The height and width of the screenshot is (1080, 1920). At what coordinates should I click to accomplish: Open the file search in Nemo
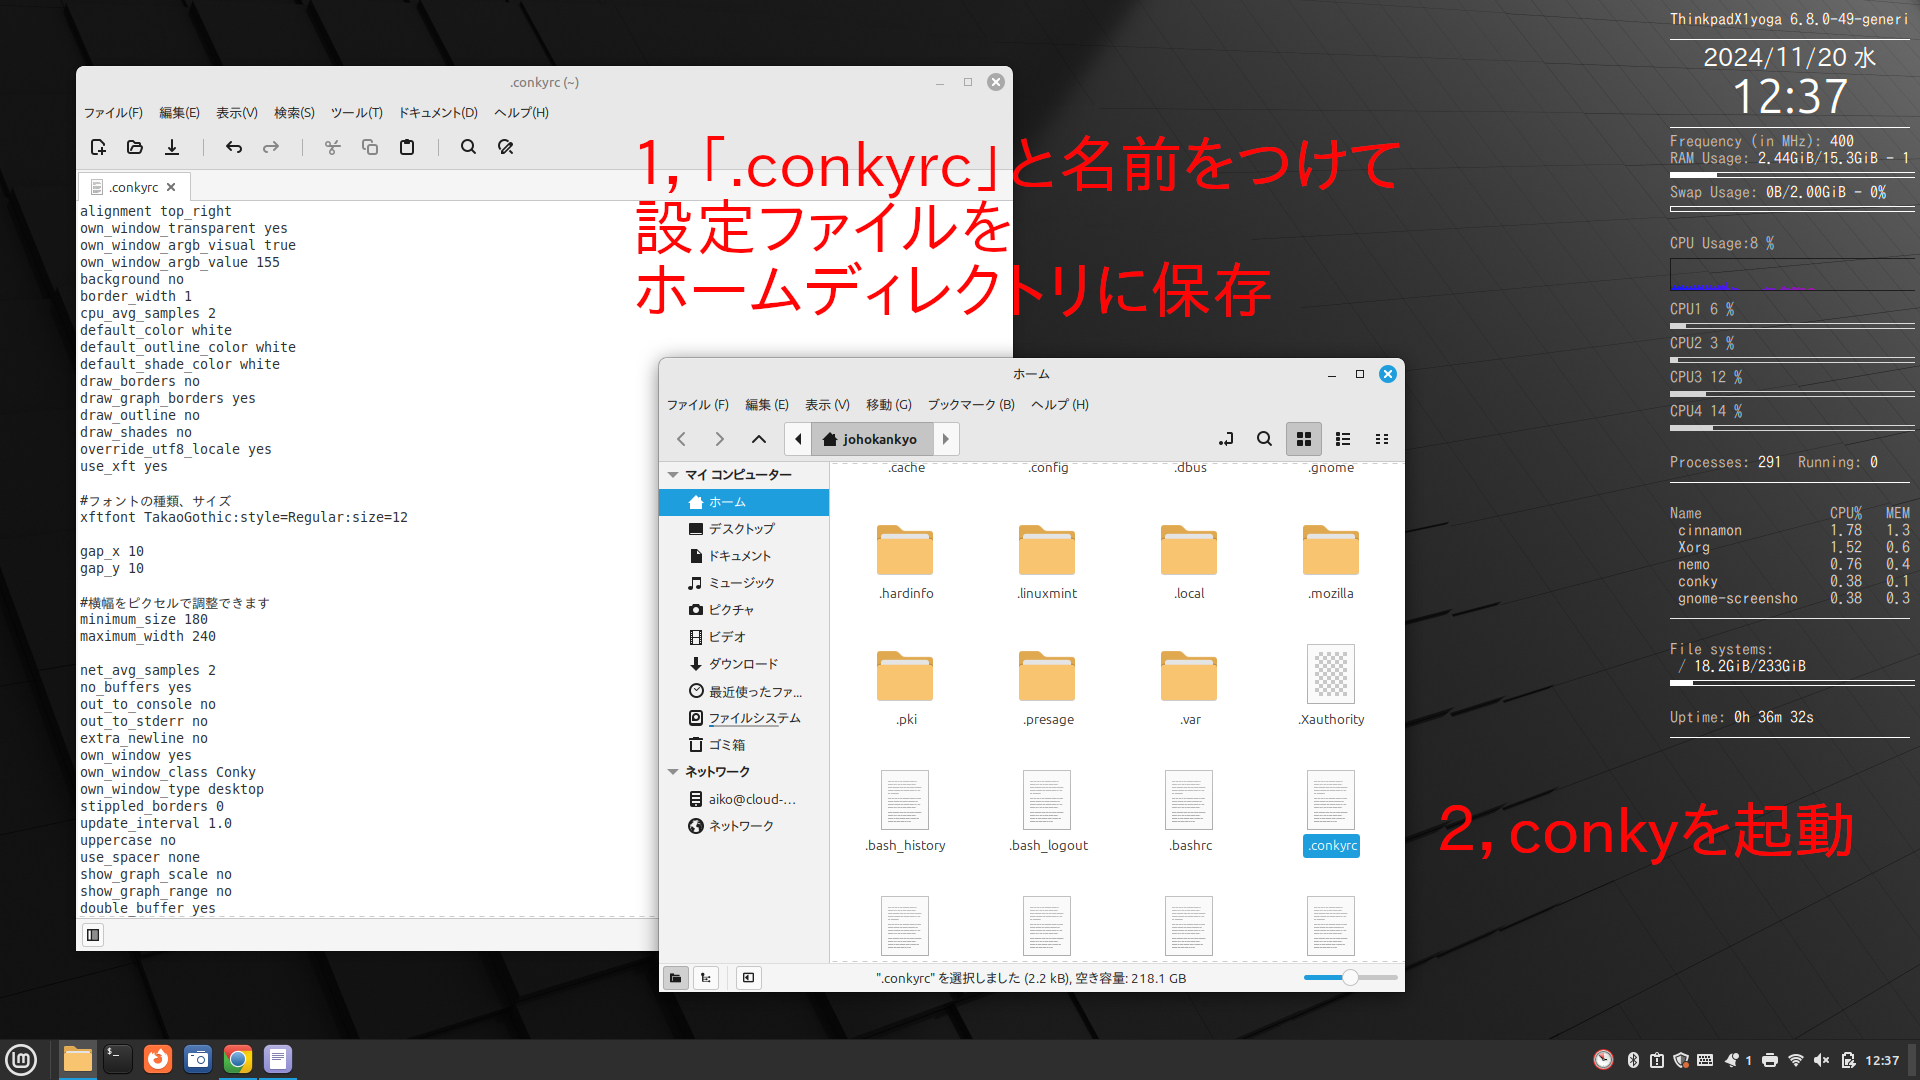(1264, 439)
